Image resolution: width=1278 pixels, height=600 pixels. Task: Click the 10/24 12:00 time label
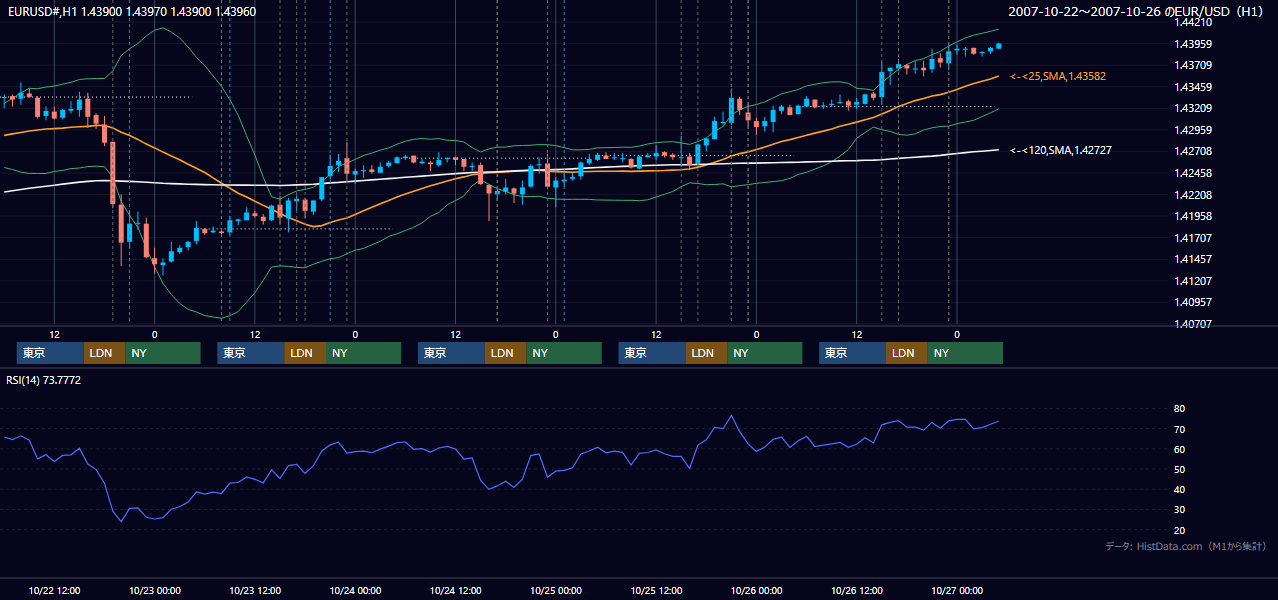[456, 590]
